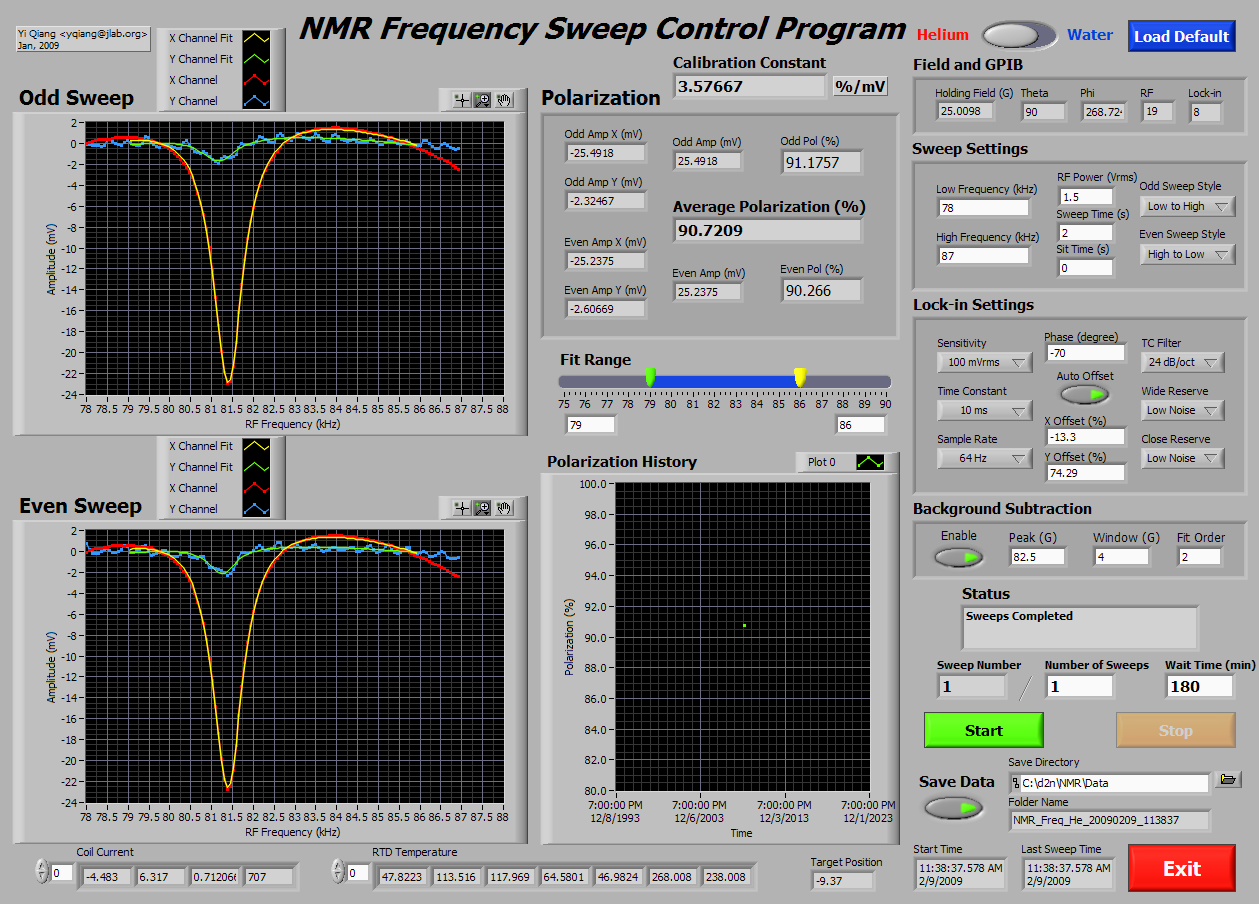Click Save Directory path field

[1109, 782]
